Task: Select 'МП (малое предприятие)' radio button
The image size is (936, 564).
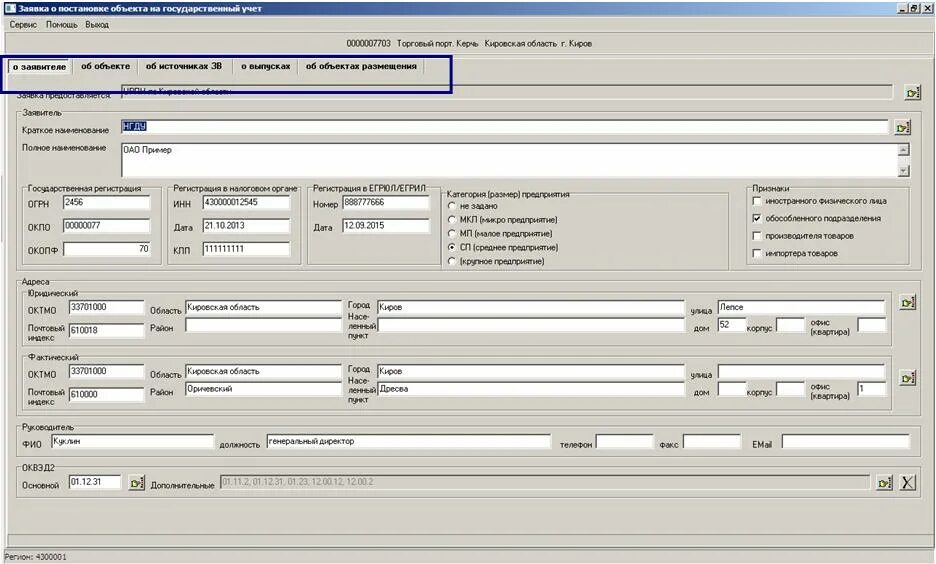Action: (x=452, y=233)
